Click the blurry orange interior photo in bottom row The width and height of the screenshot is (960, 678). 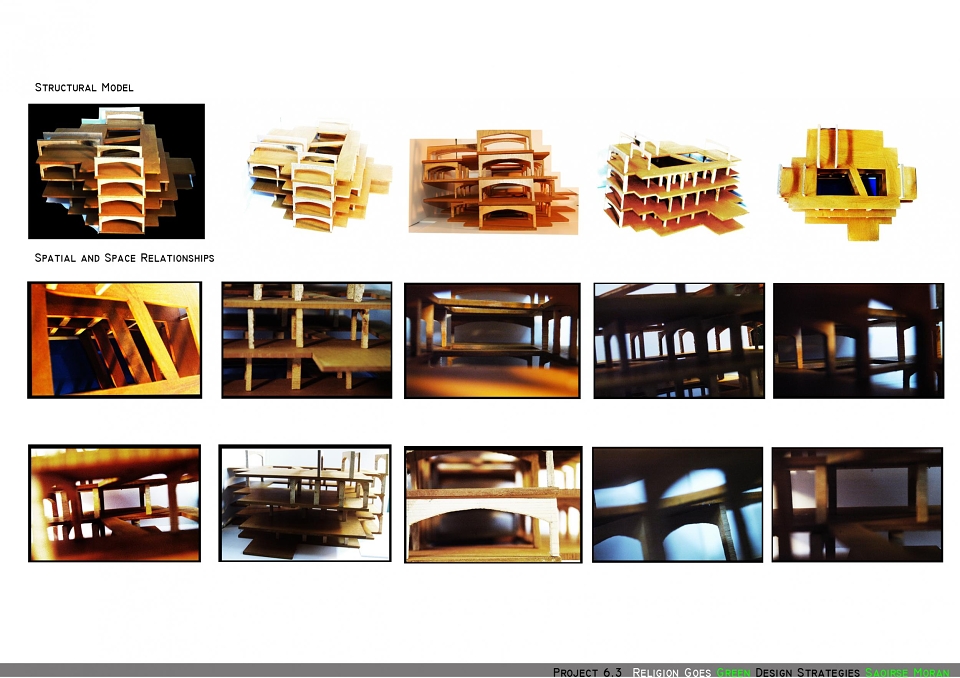[x=114, y=503]
